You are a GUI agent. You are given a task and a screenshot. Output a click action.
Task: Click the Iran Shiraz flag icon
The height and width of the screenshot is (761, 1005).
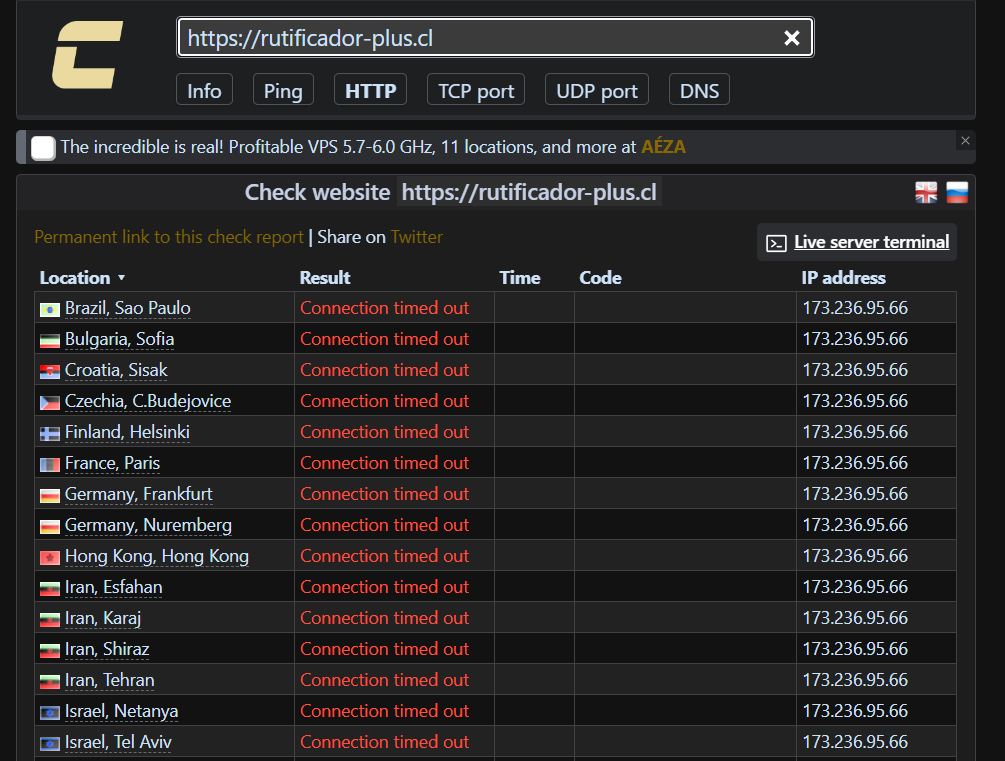pos(49,651)
